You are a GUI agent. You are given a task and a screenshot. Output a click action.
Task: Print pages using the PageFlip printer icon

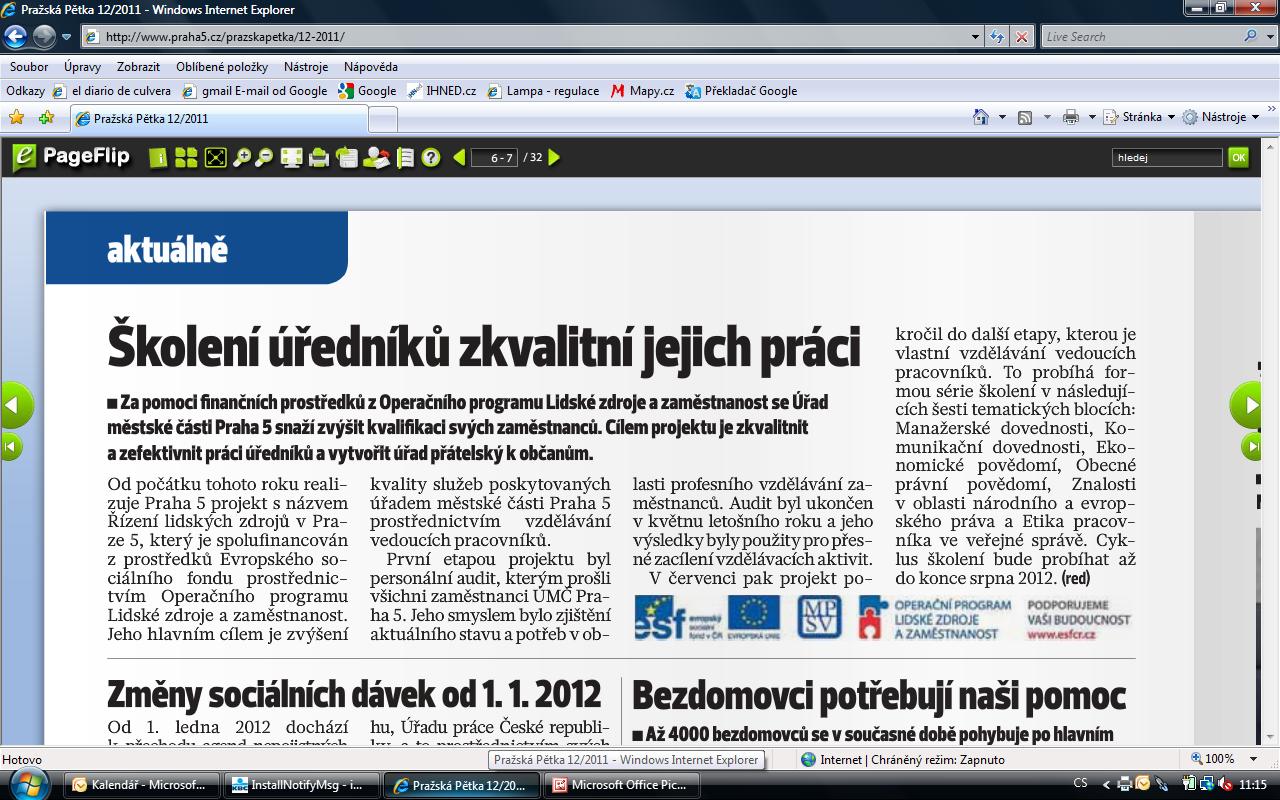[319, 157]
